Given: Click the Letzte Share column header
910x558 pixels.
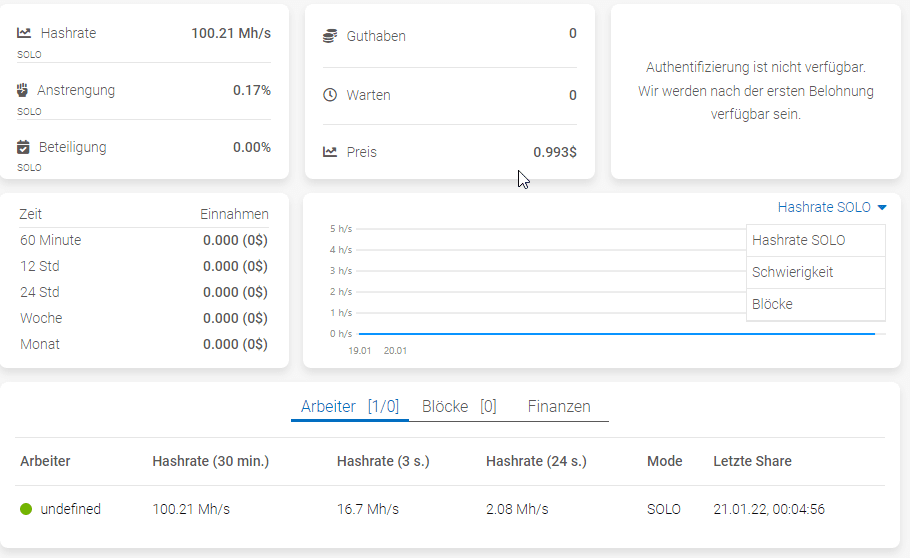Looking at the screenshot, I should tap(752, 461).
